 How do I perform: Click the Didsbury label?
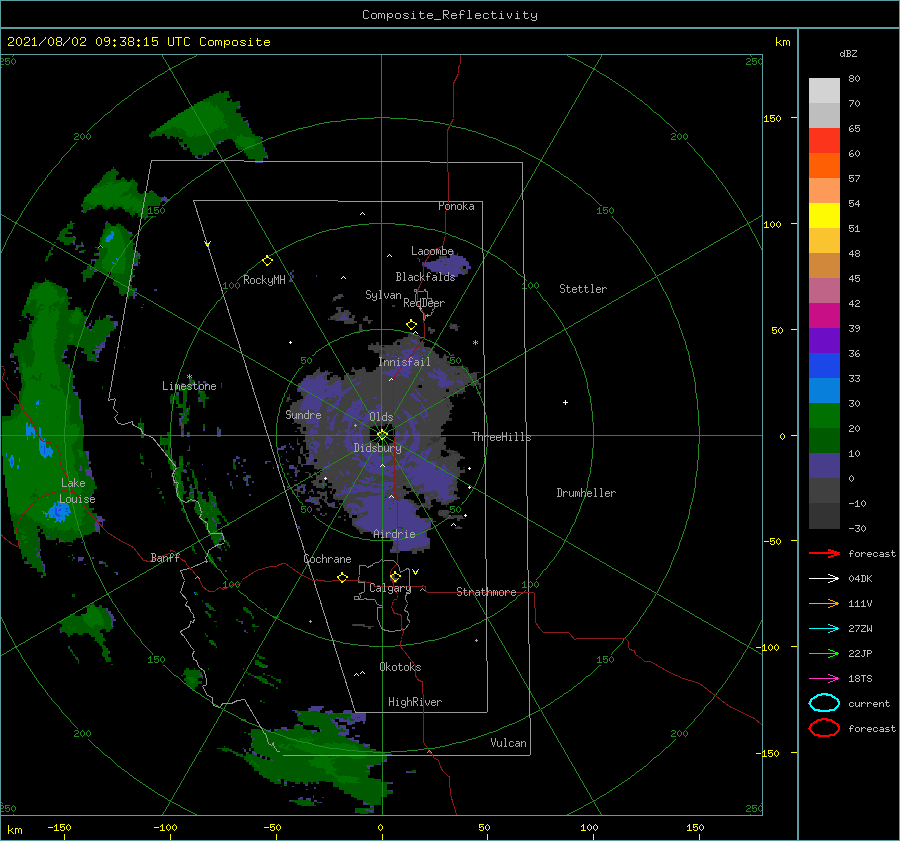pos(378,448)
